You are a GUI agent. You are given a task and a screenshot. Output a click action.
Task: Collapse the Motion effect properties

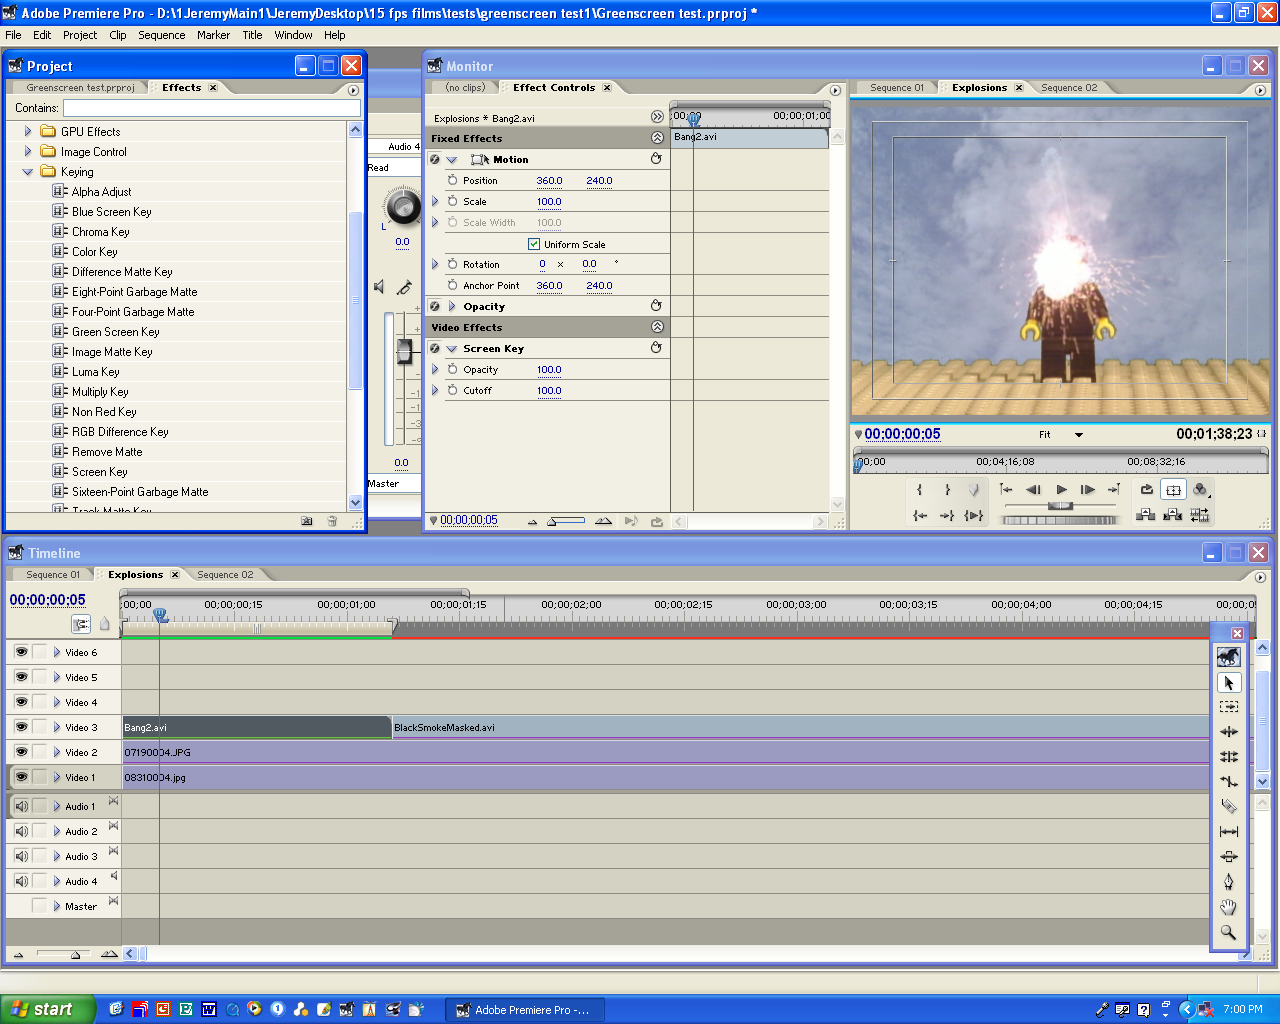point(452,160)
